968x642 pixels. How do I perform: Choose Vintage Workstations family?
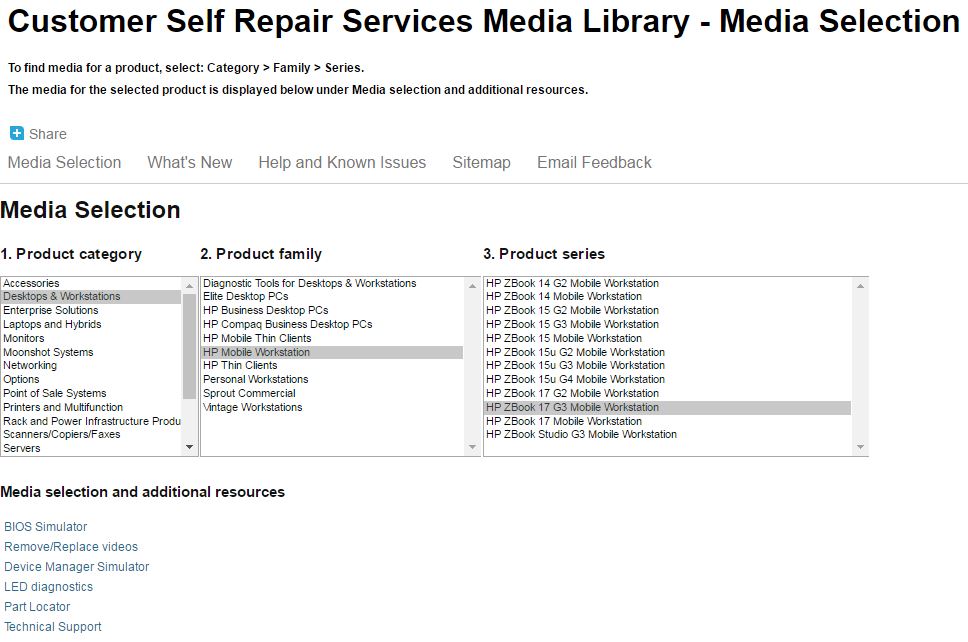pyautogui.click(x=332, y=407)
